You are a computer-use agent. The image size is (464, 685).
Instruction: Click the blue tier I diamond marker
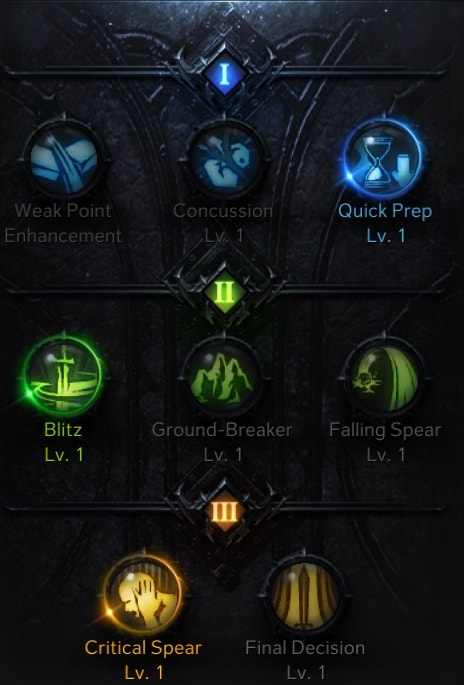(x=225, y=74)
